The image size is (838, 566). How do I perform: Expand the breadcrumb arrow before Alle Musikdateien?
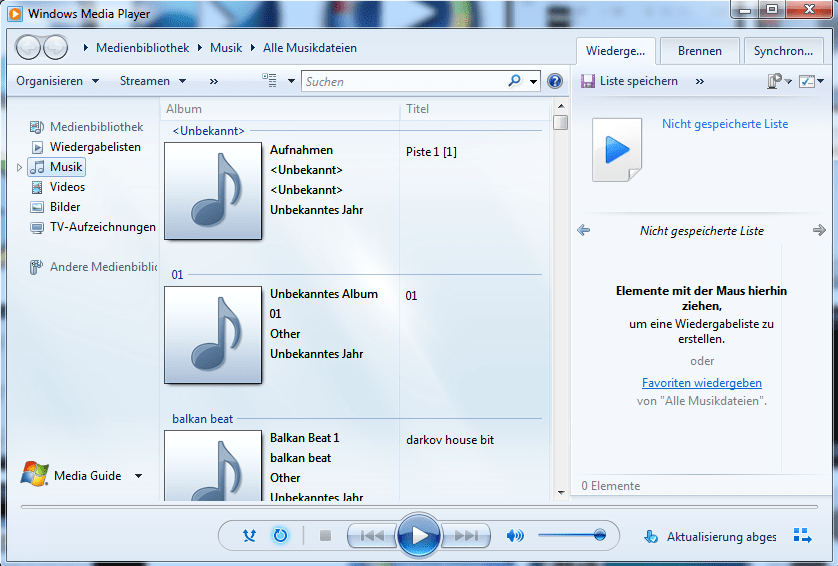pyautogui.click(x=253, y=48)
